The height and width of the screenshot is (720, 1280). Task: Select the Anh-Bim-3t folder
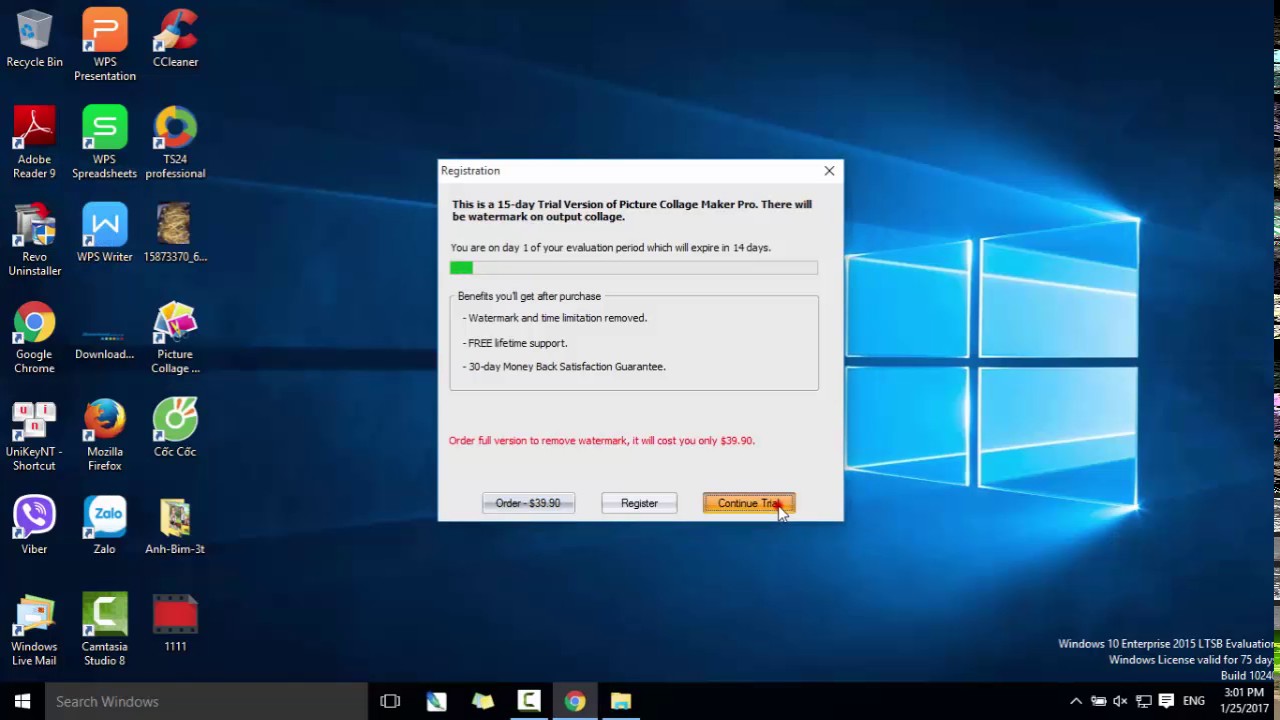pyautogui.click(x=175, y=526)
